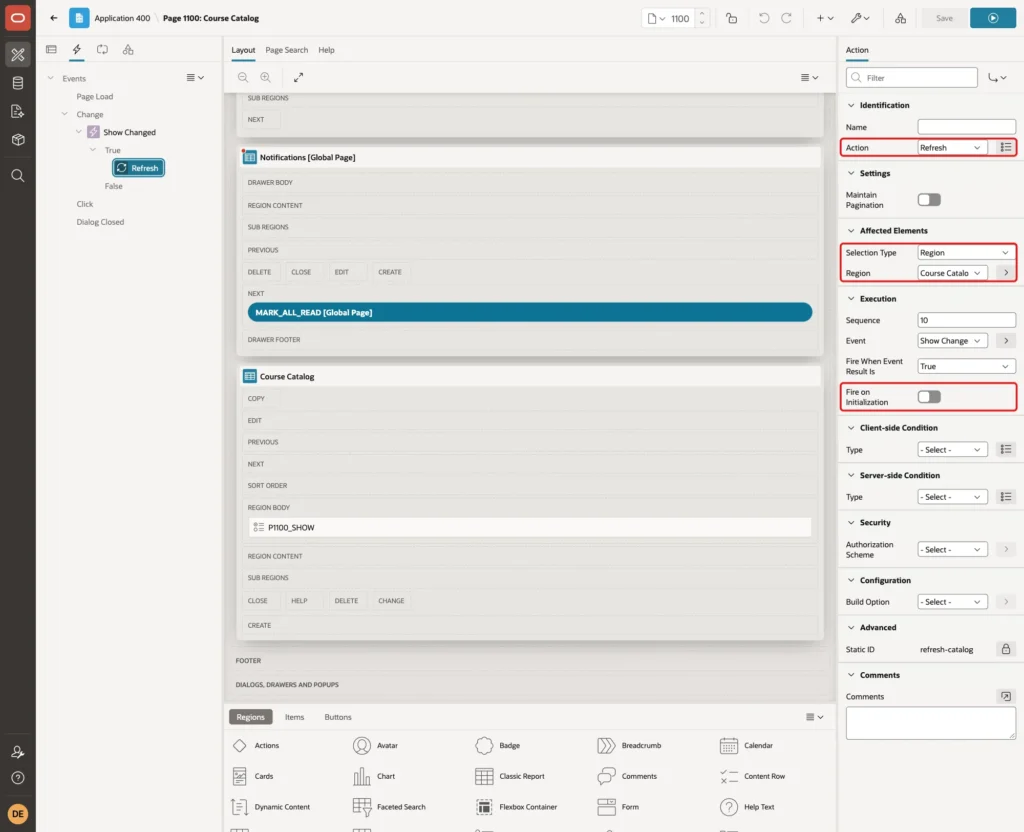Select the Buttons gallery tab
Image resolution: width=1024 pixels, height=832 pixels.
338,717
